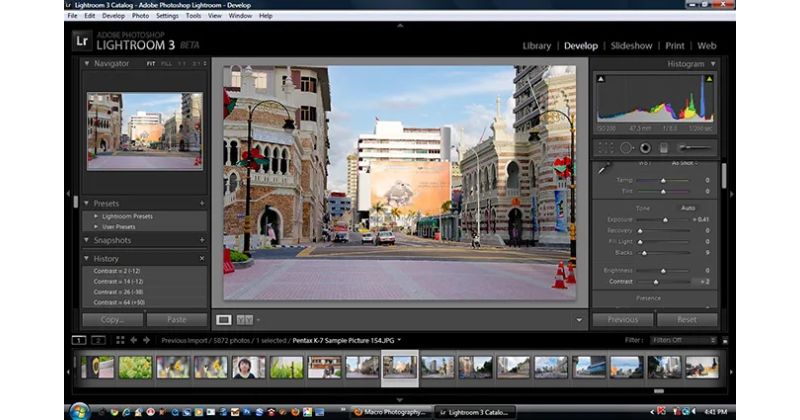The height and width of the screenshot is (420, 800).
Task: Set Navigator zoom to 1:1
Action: pyautogui.click(x=182, y=64)
